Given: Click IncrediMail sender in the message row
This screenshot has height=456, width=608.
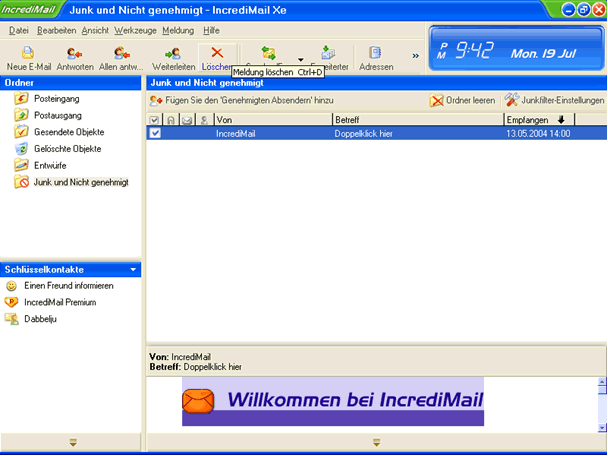Looking at the screenshot, I should [235, 134].
